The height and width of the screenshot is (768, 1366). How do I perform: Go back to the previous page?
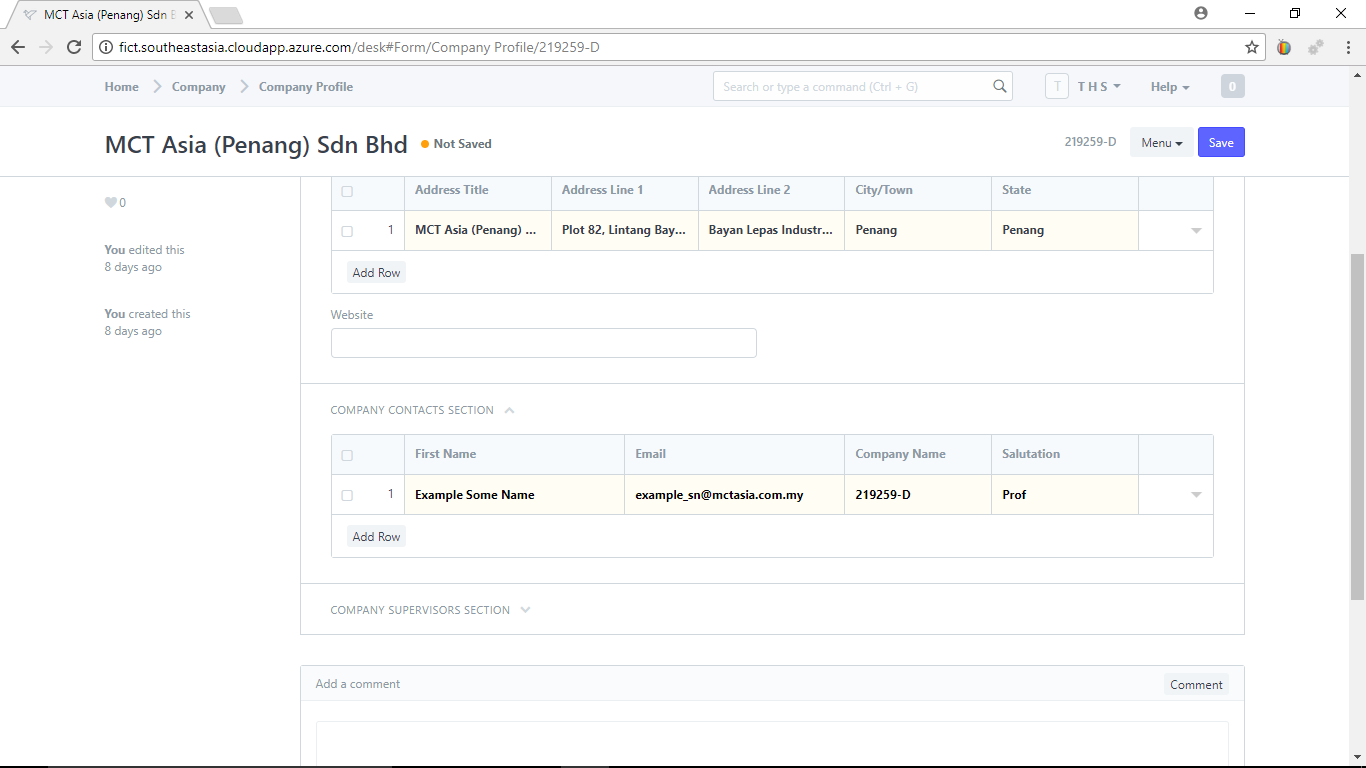click(x=18, y=47)
